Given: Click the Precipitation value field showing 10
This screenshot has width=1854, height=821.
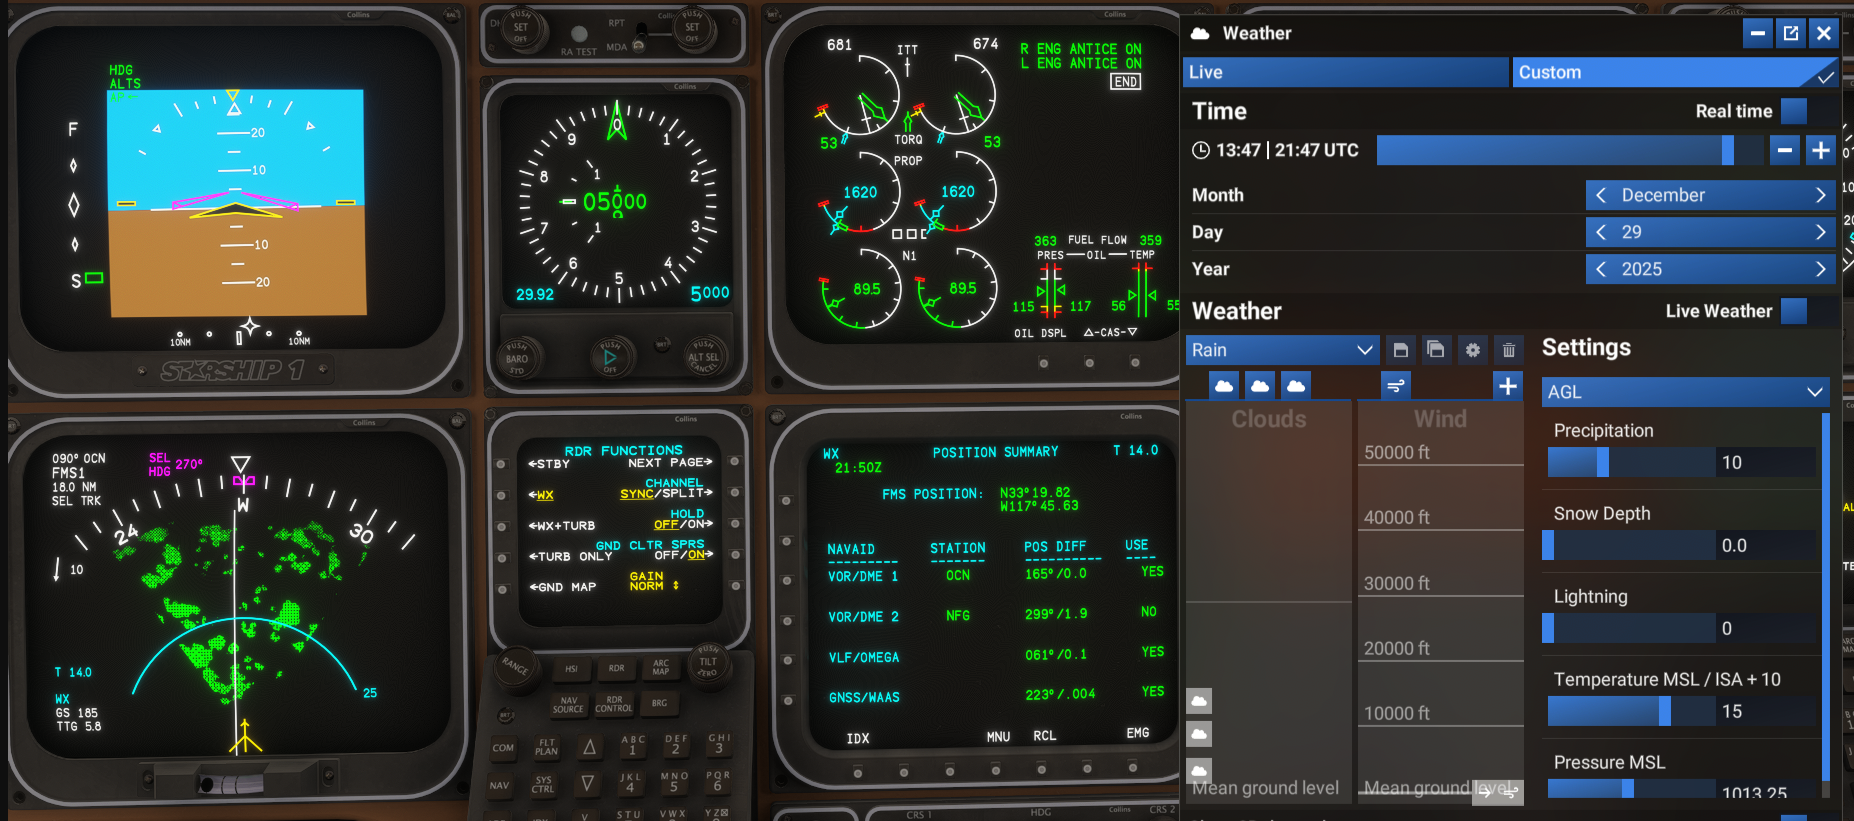Looking at the screenshot, I should tap(1766, 462).
